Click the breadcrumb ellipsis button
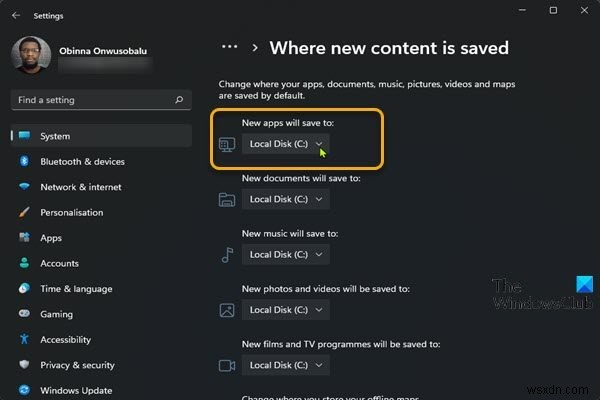Viewport: 600px width, 400px height. click(x=230, y=47)
